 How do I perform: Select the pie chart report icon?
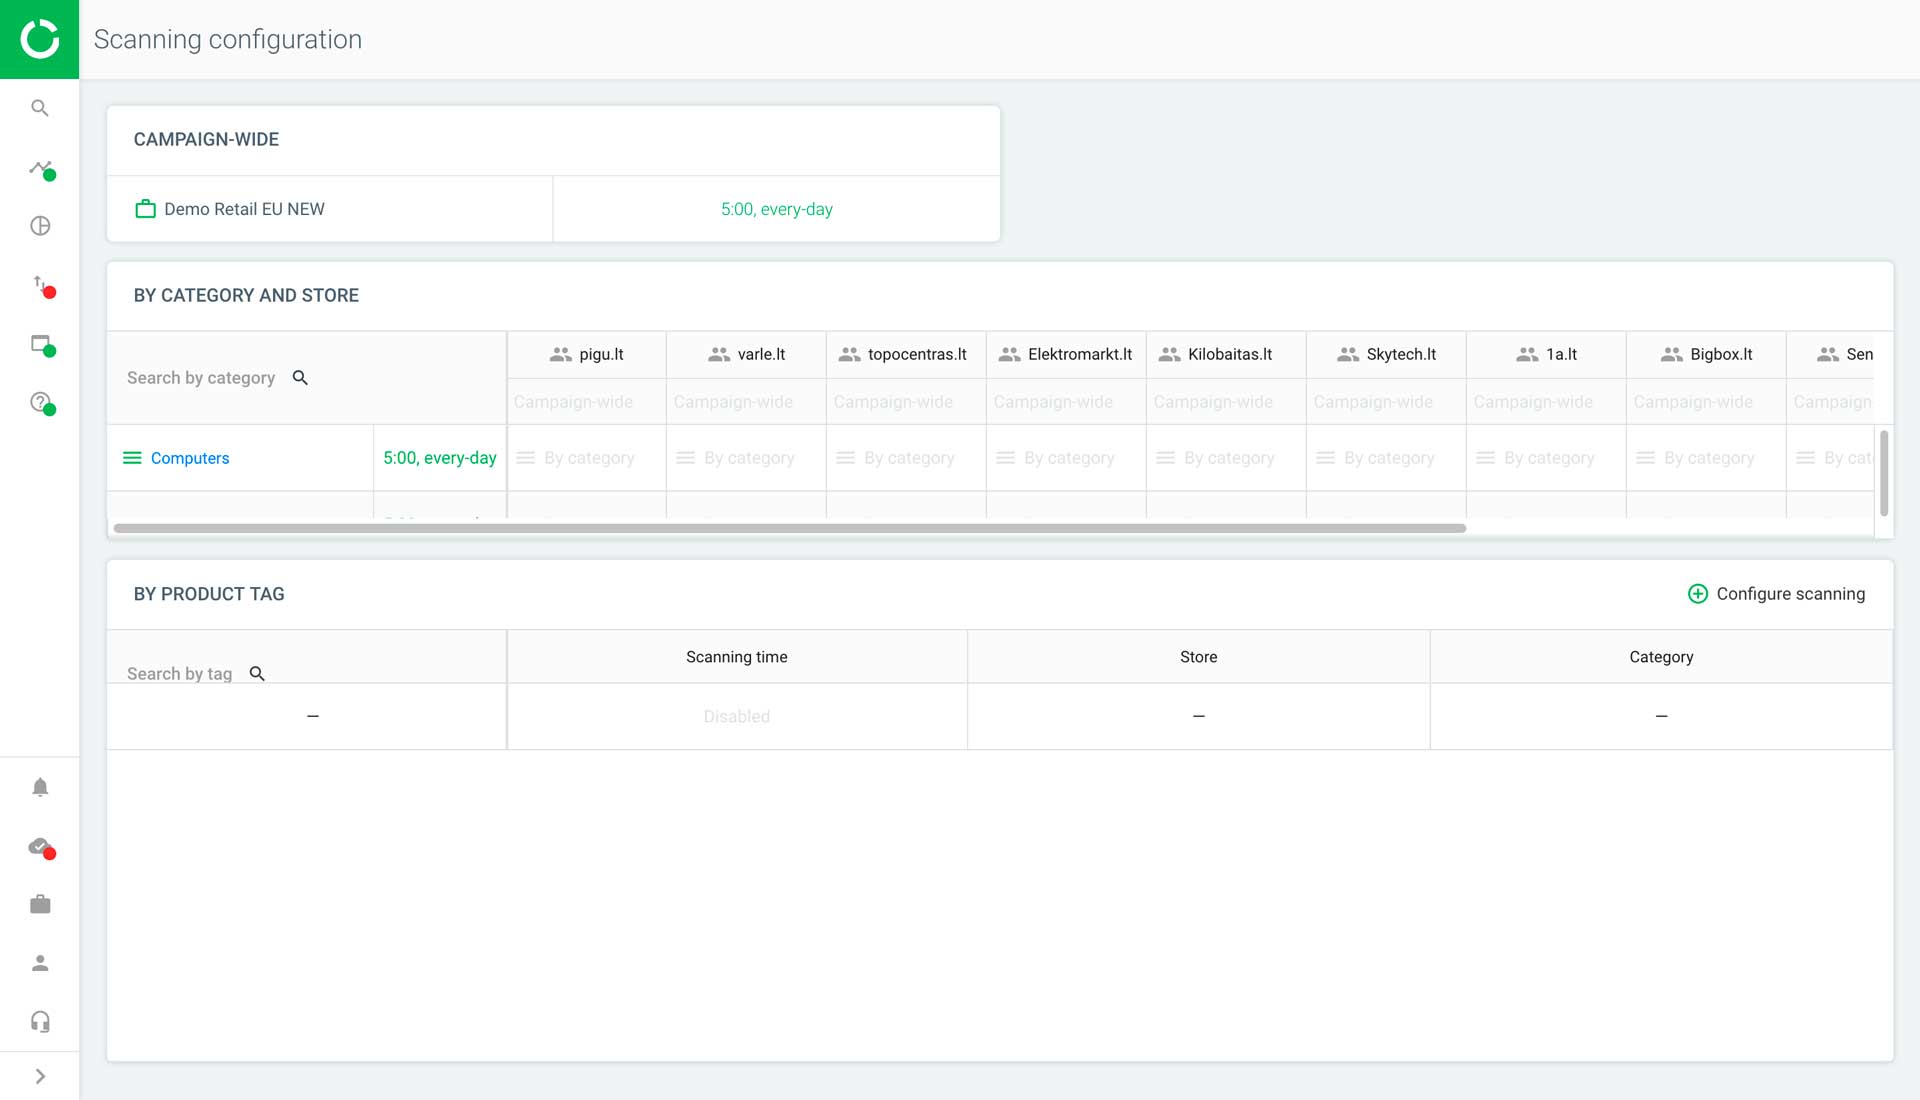click(x=40, y=225)
